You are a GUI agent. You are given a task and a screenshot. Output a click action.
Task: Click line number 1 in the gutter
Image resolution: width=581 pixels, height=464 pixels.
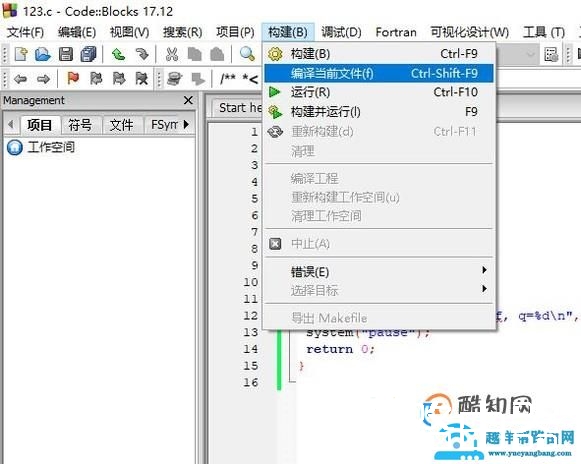click(x=254, y=132)
